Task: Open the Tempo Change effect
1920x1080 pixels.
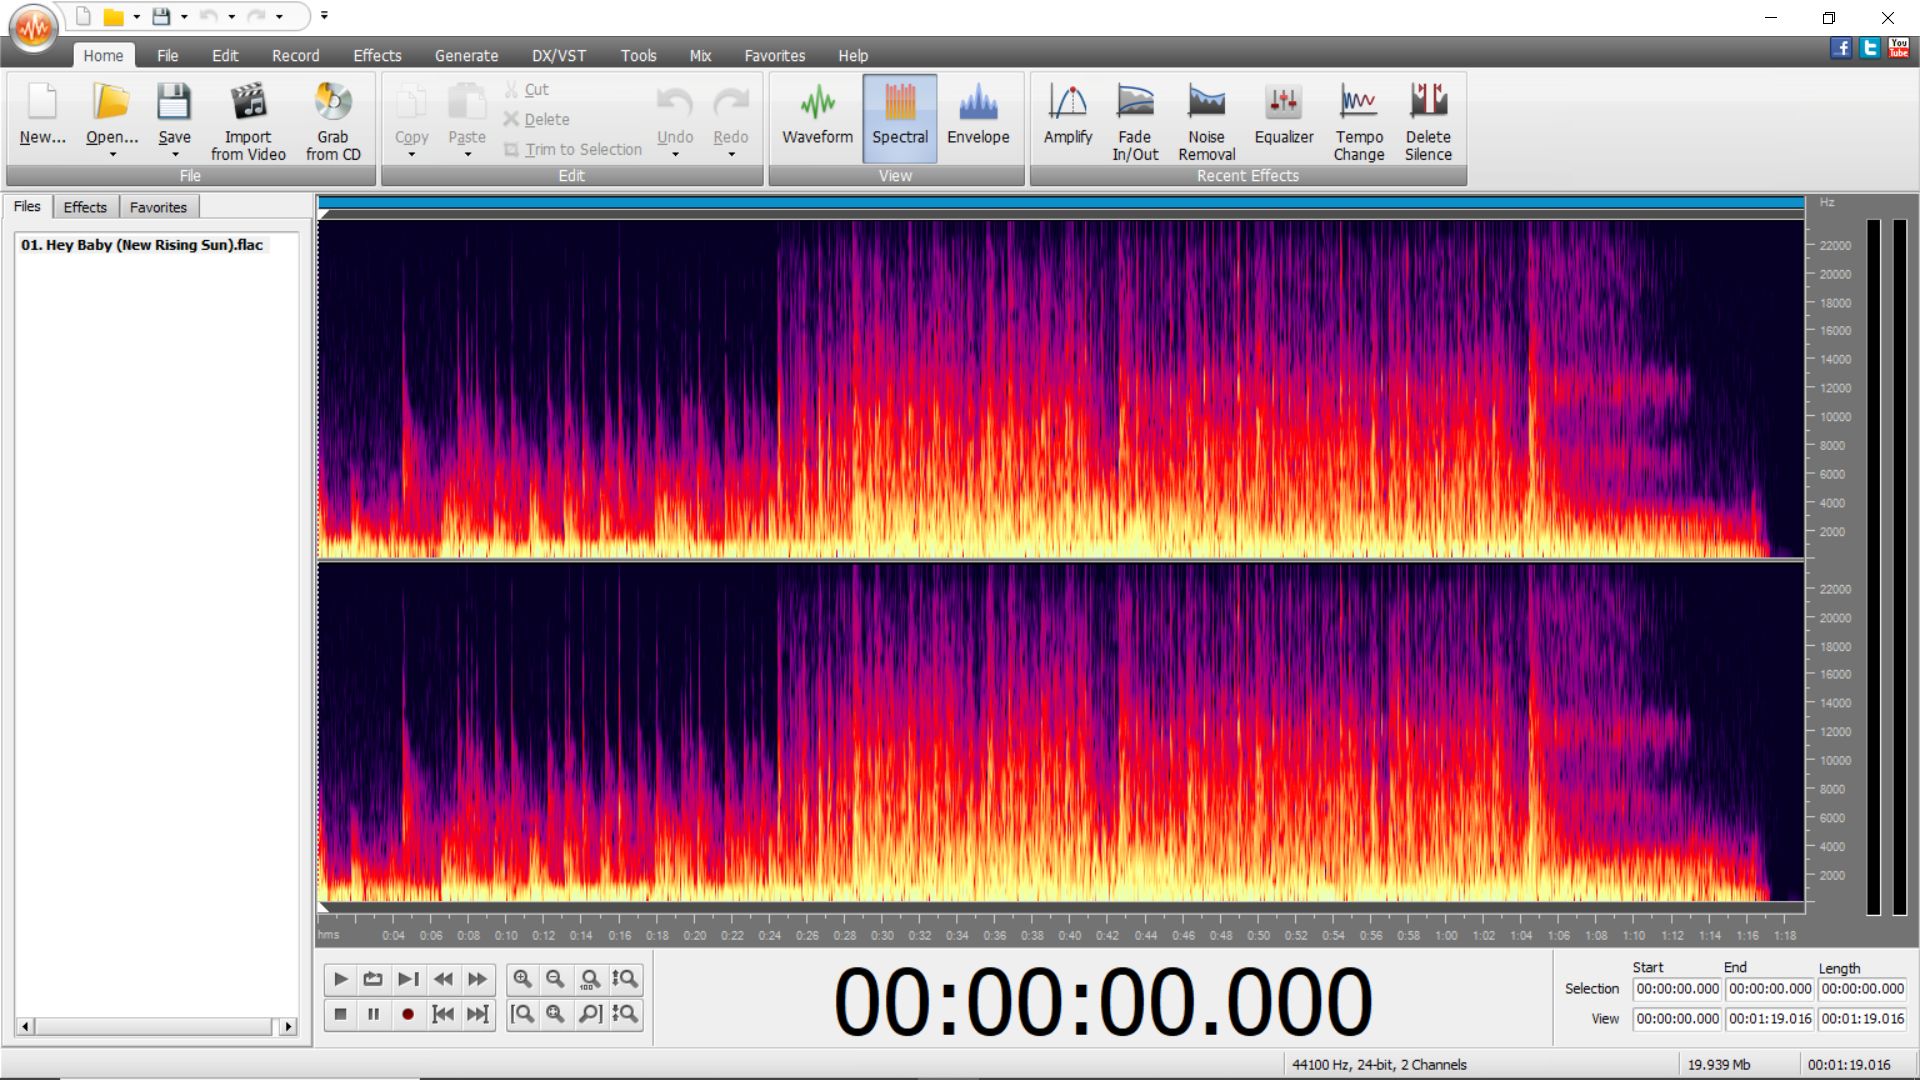Action: point(1358,119)
